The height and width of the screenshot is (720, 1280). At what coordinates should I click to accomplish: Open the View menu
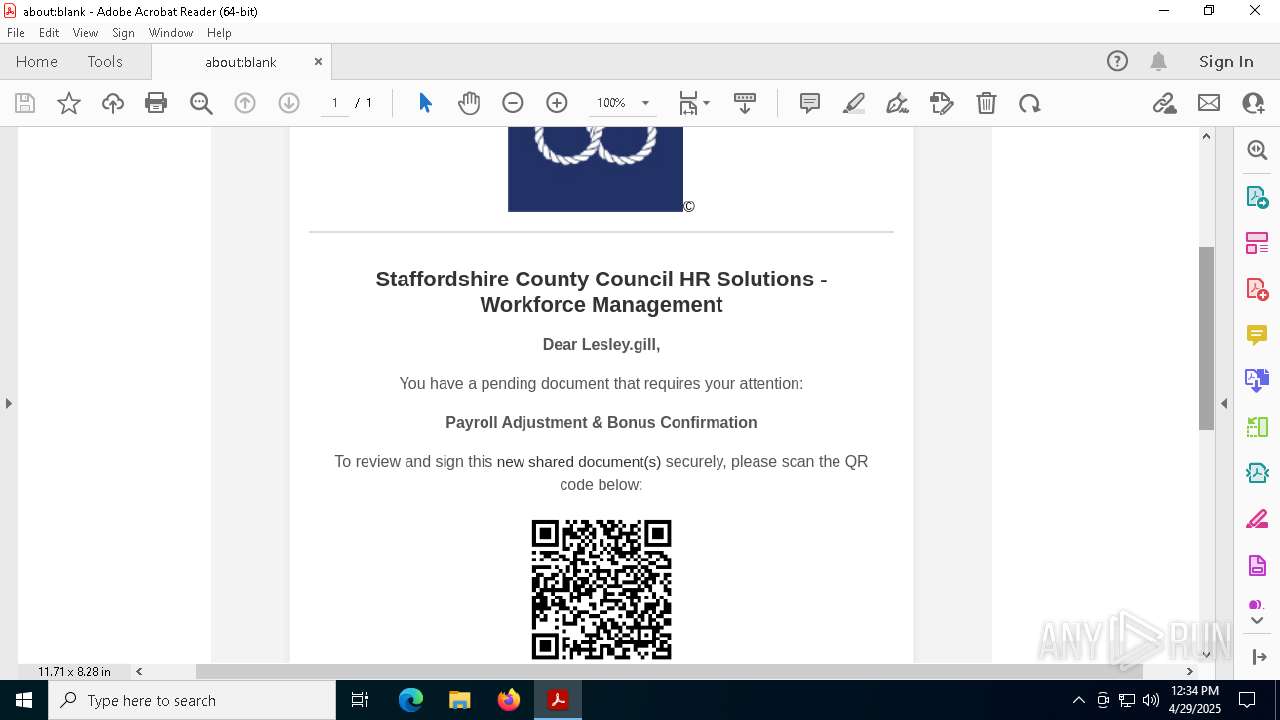[x=85, y=33]
